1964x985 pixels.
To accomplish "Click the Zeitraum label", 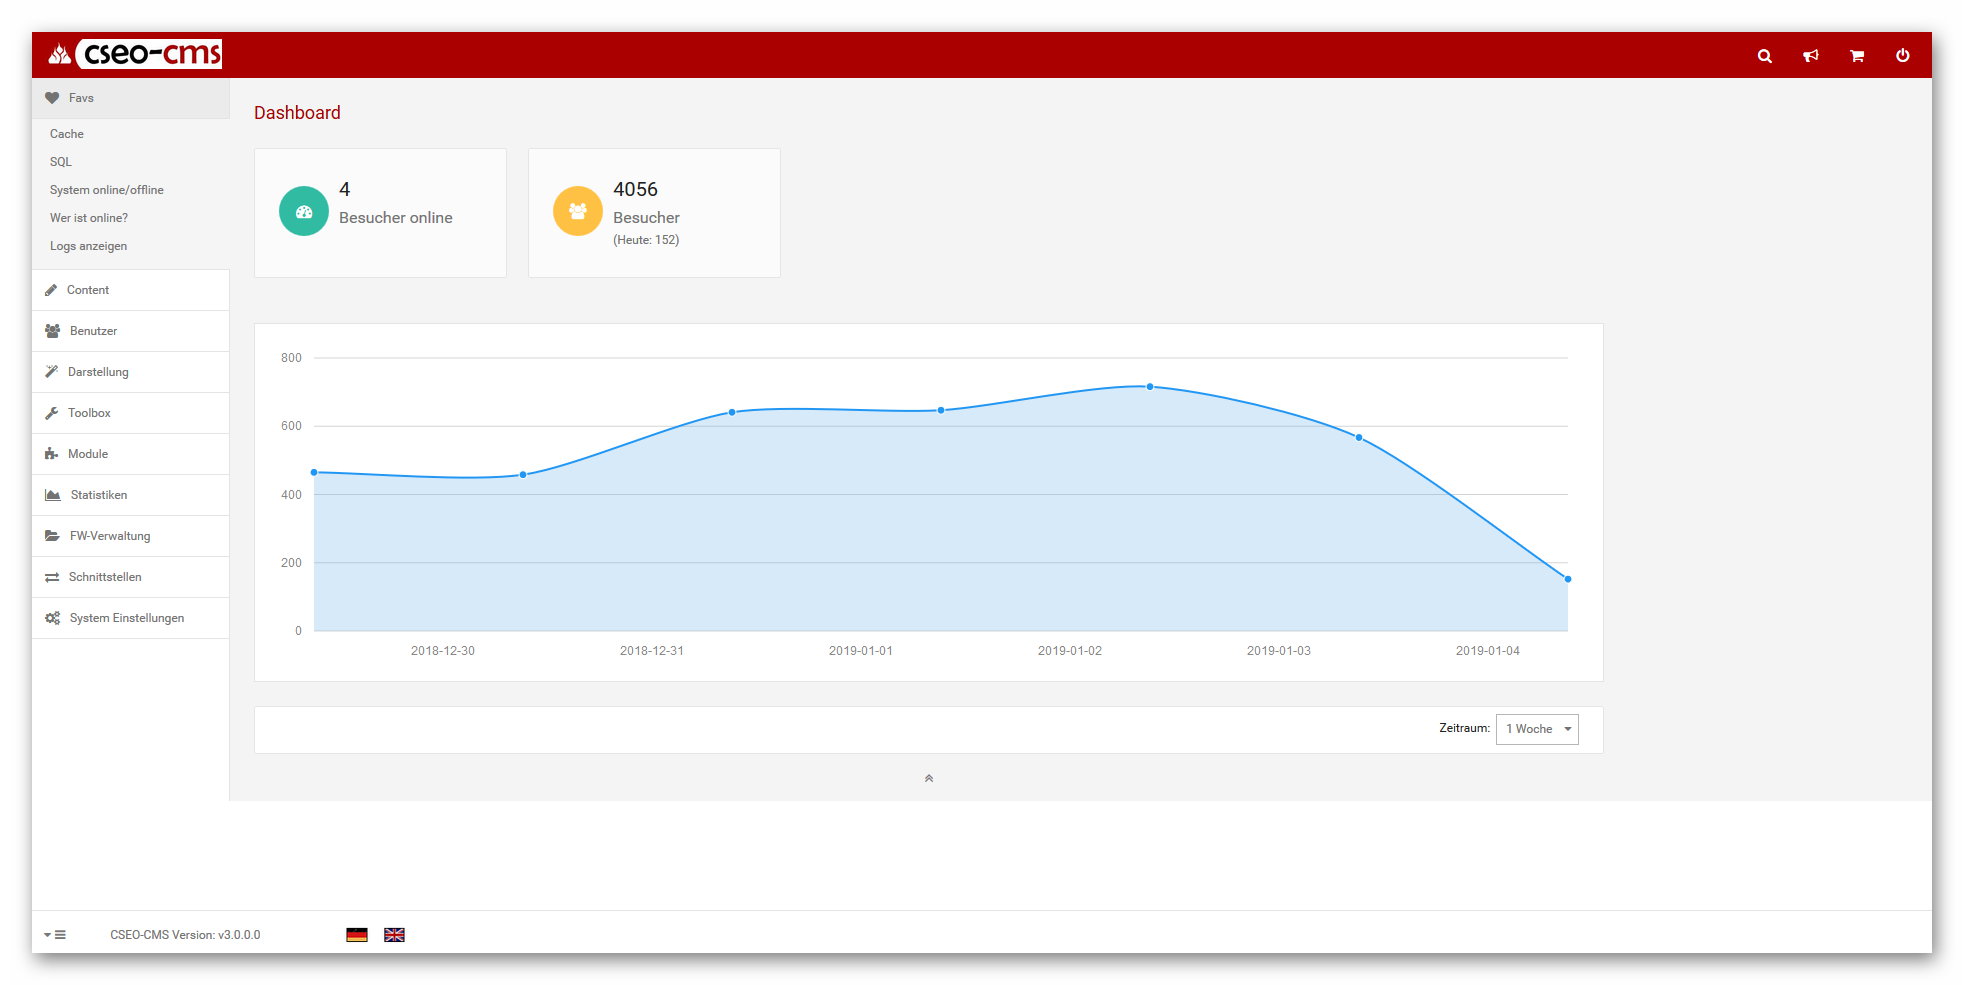I will click(1464, 728).
